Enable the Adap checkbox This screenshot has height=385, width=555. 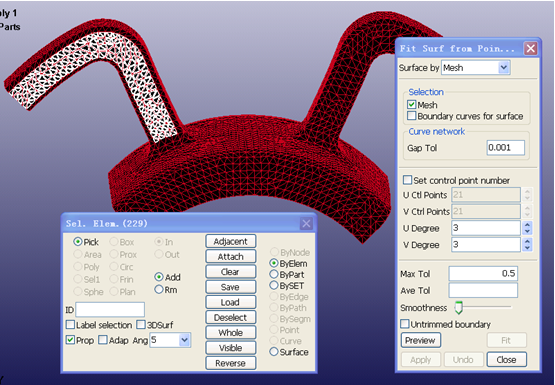coord(103,340)
